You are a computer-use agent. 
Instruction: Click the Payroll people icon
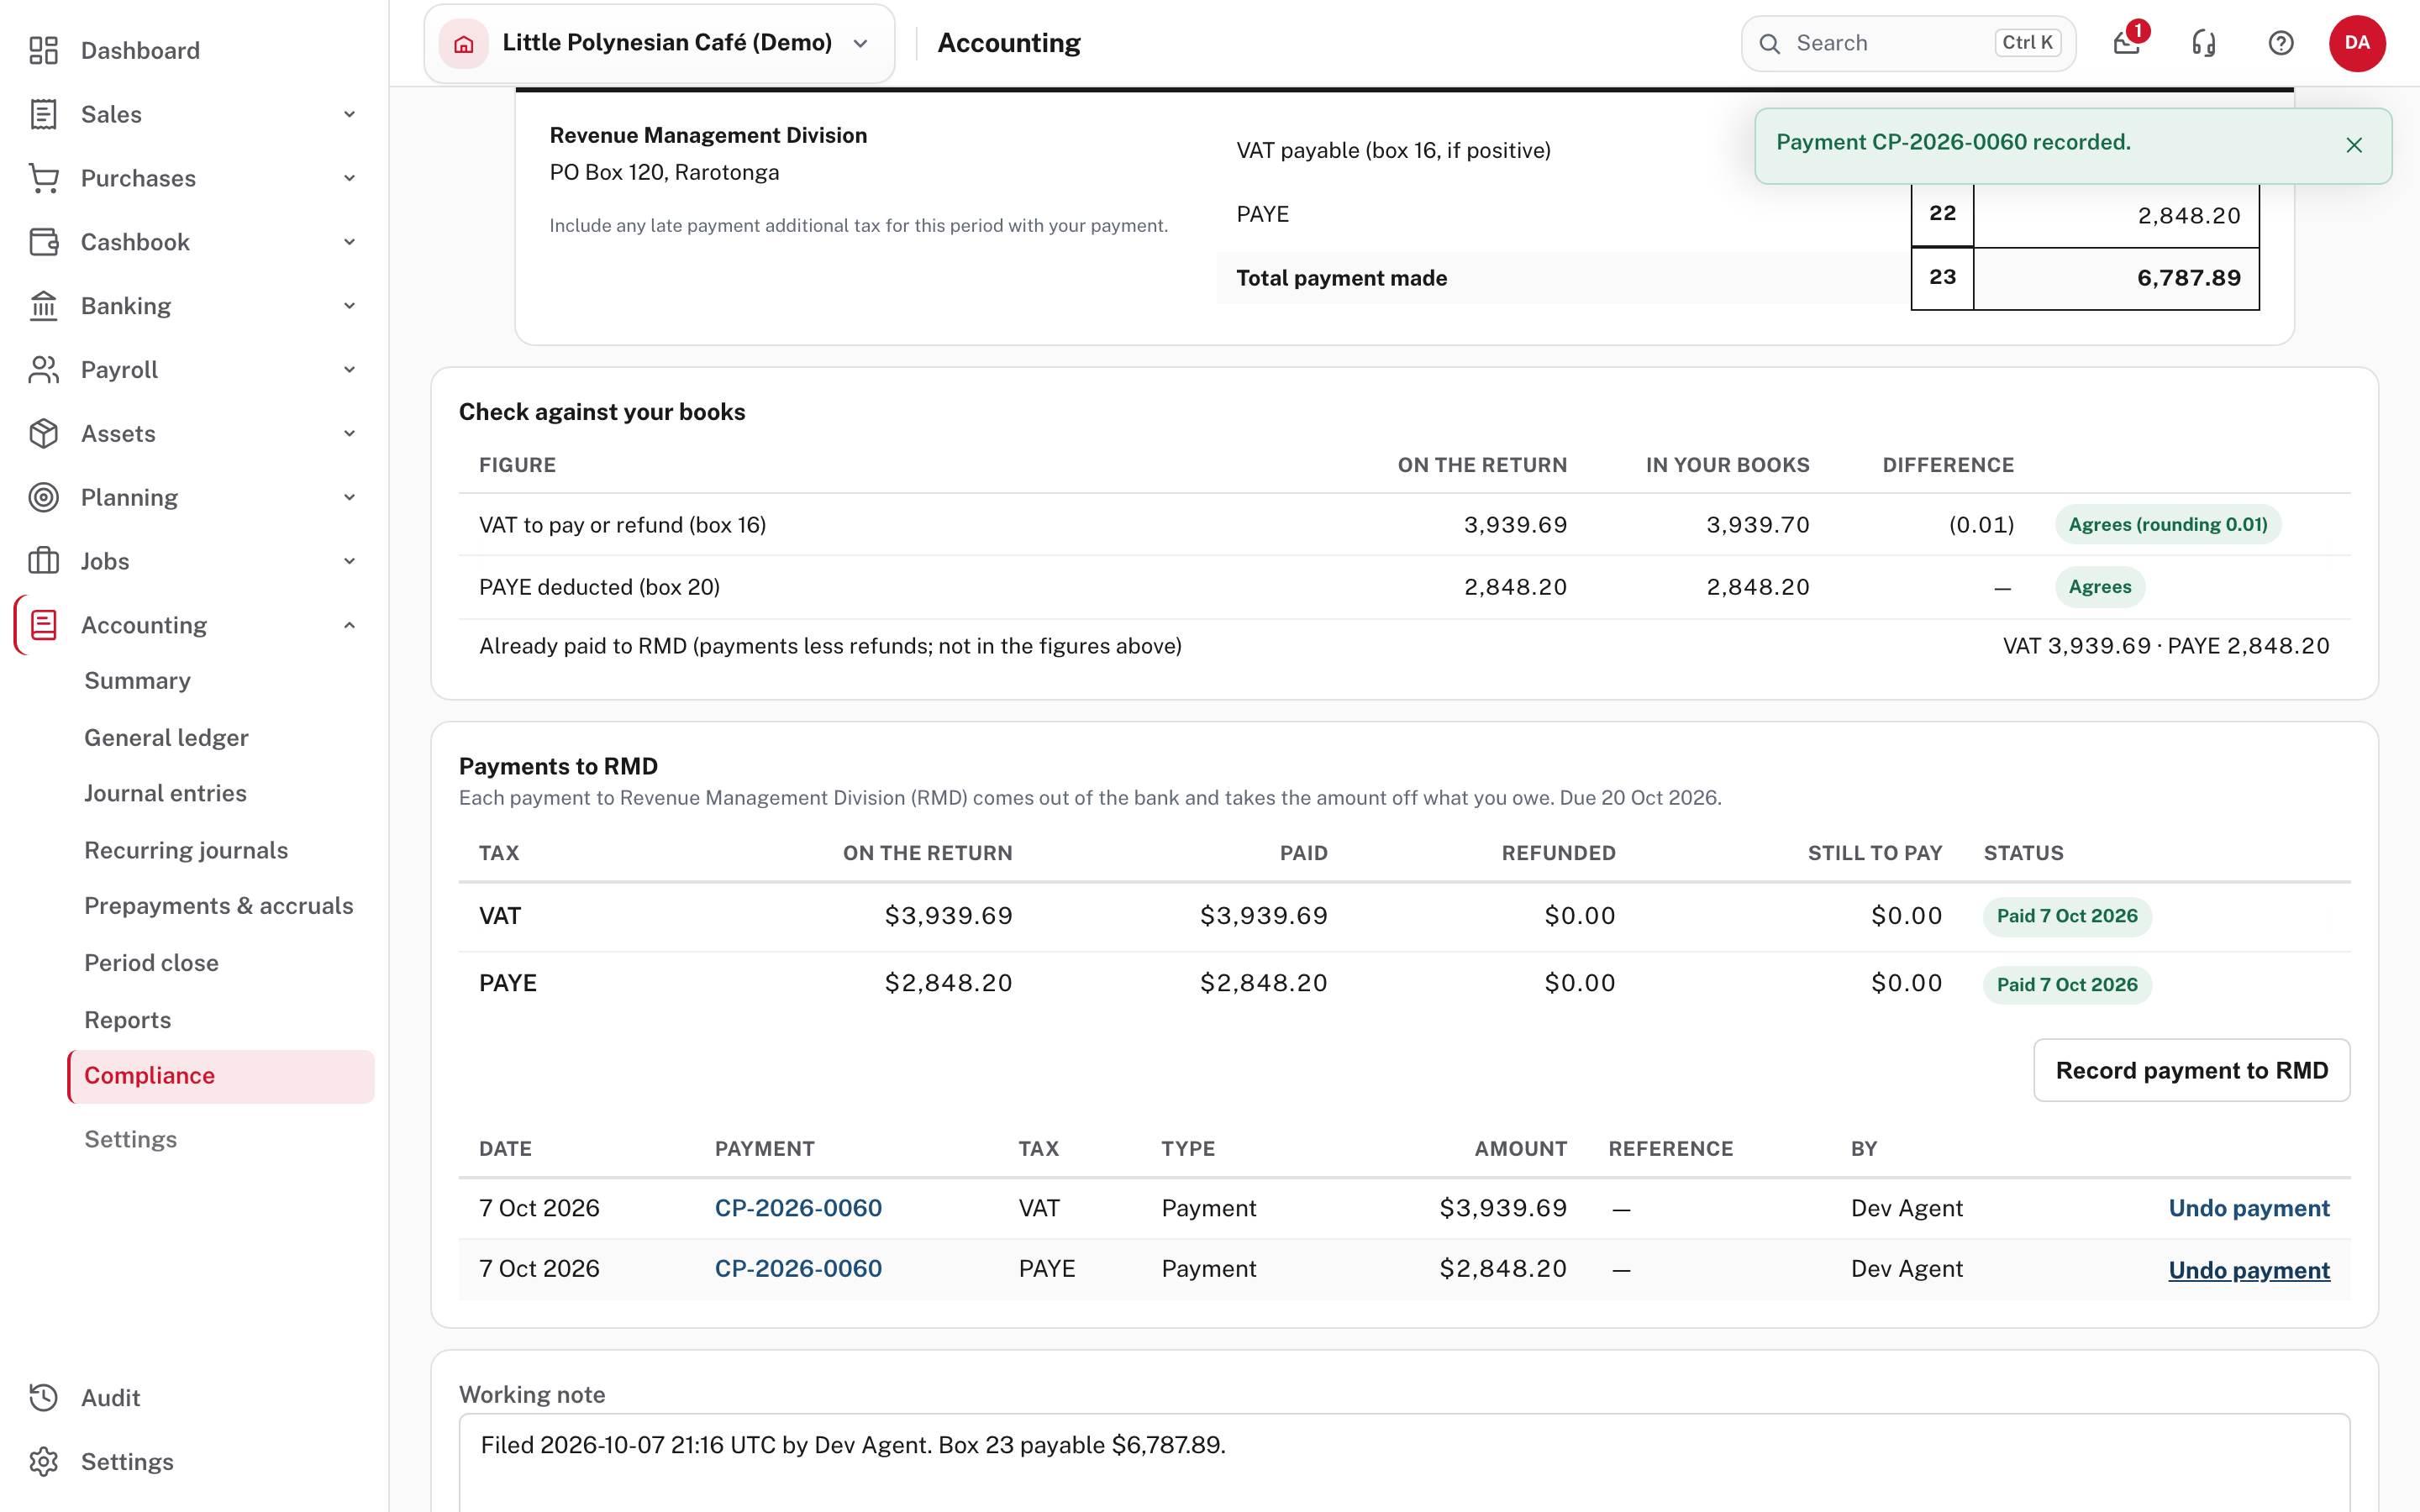[x=43, y=370]
